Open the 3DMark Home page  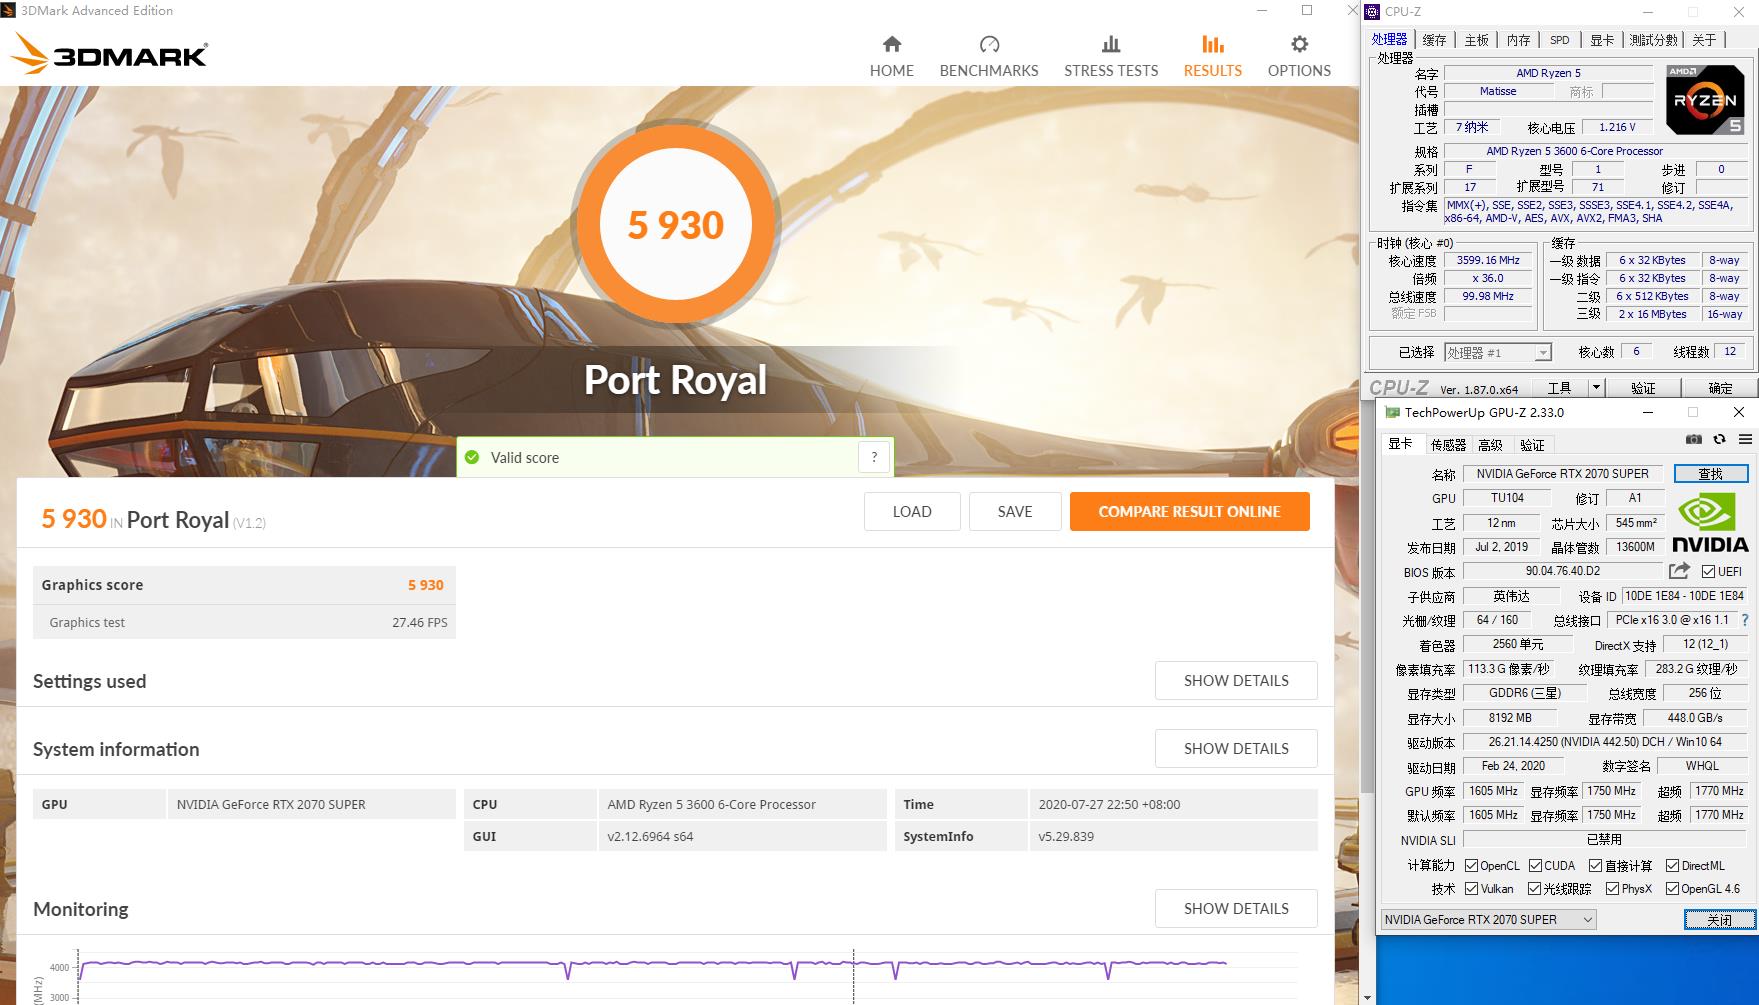coord(891,56)
